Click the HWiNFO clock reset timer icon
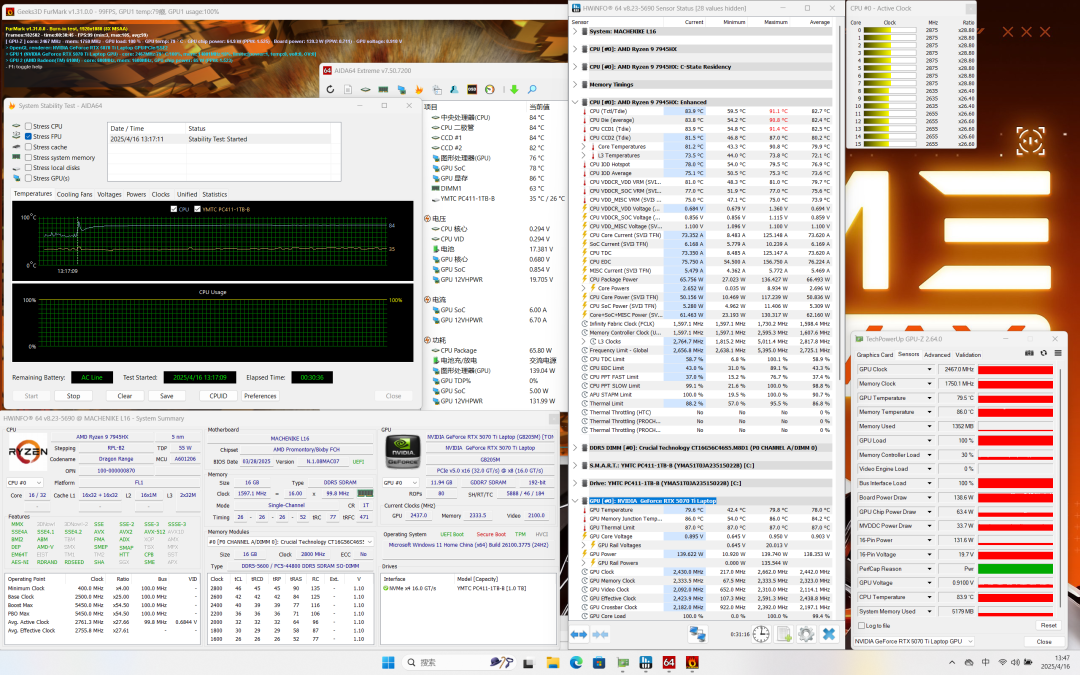The height and width of the screenshot is (675, 1080). coord(761,634)
